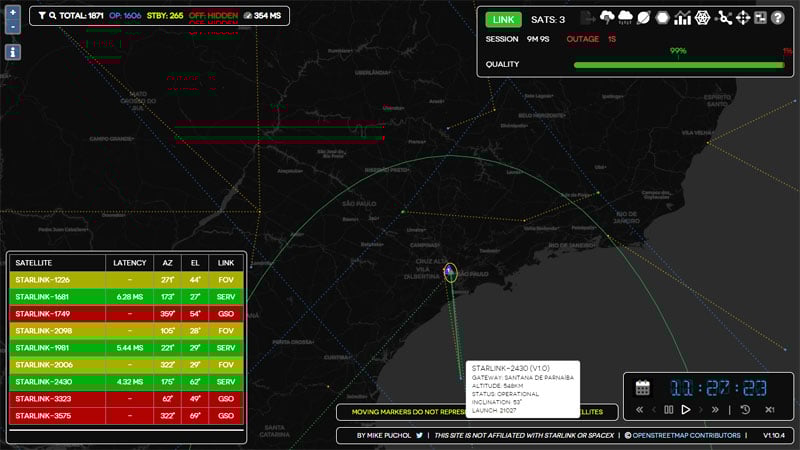800x450 pixels.
Task: Click the connected nodes network icon
Action: coord(723,18)
